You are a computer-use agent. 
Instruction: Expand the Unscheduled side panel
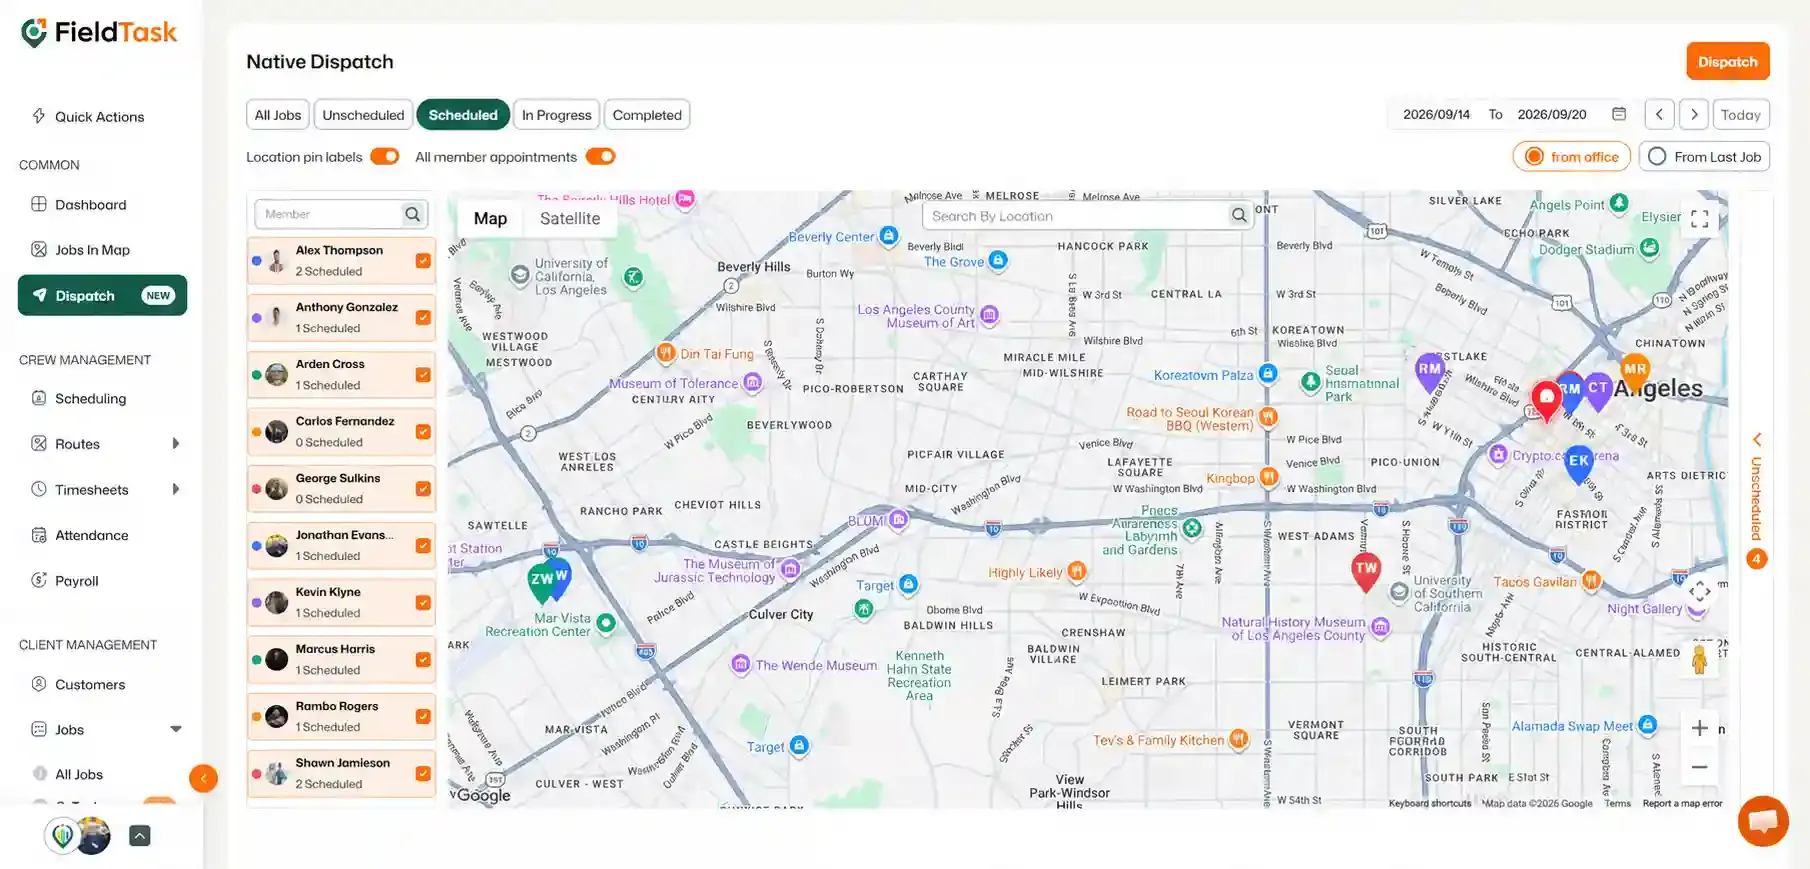pyautogui.click(x=1756, y=500)
